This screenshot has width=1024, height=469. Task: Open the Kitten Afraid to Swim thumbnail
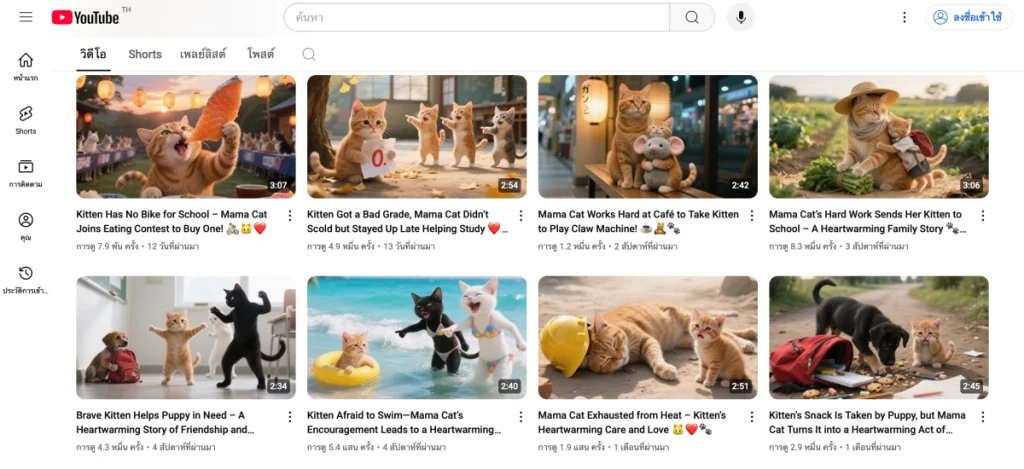click(416, 337)
